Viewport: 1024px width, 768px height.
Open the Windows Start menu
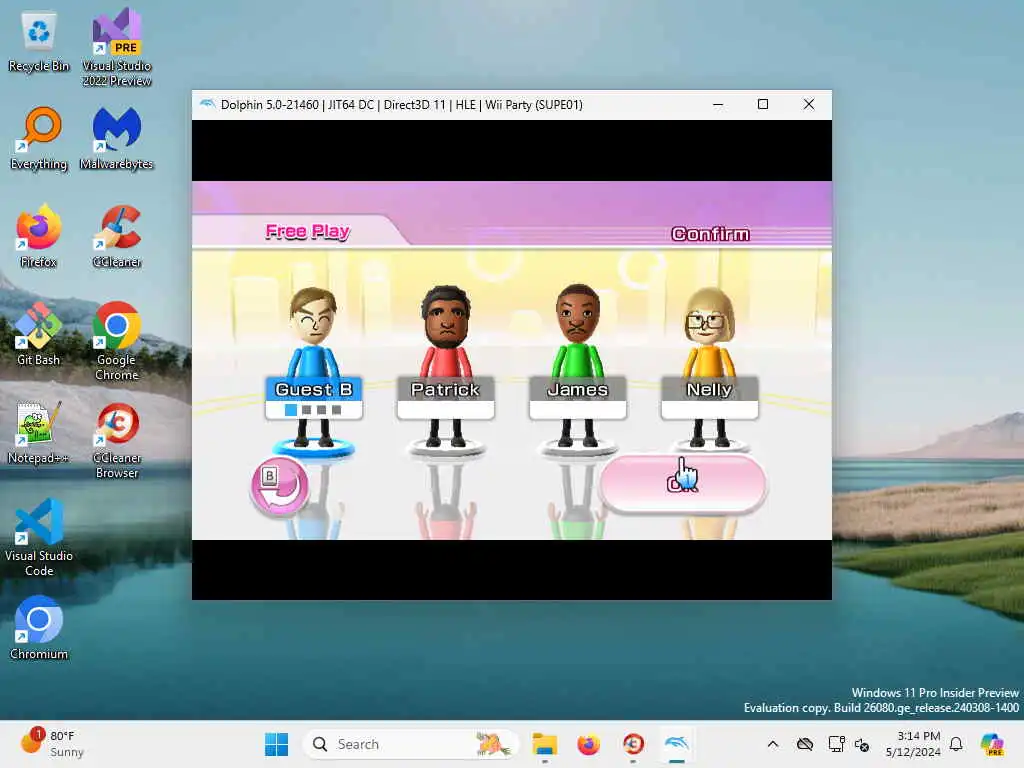(277, 744)
